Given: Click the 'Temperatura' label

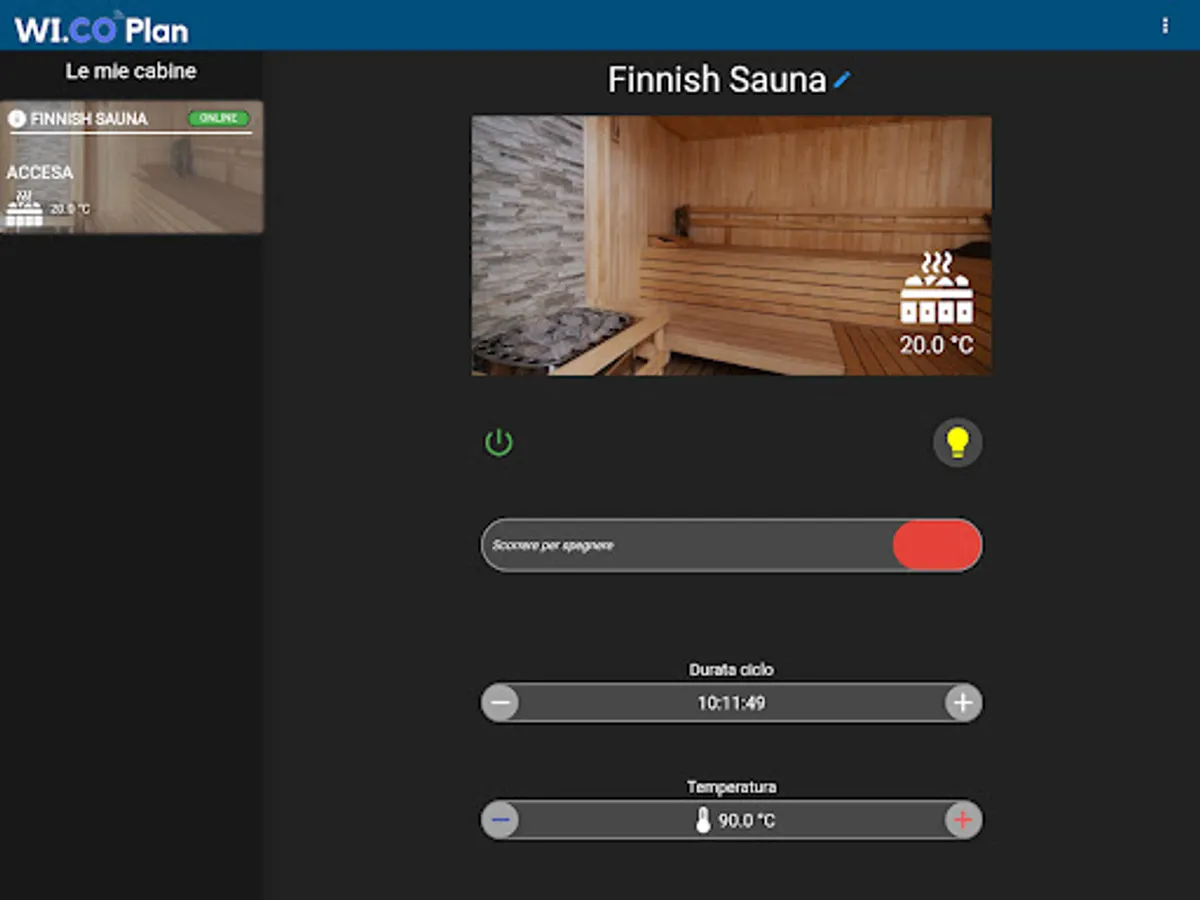Looking at the screenshot, I should coord(732,788).
